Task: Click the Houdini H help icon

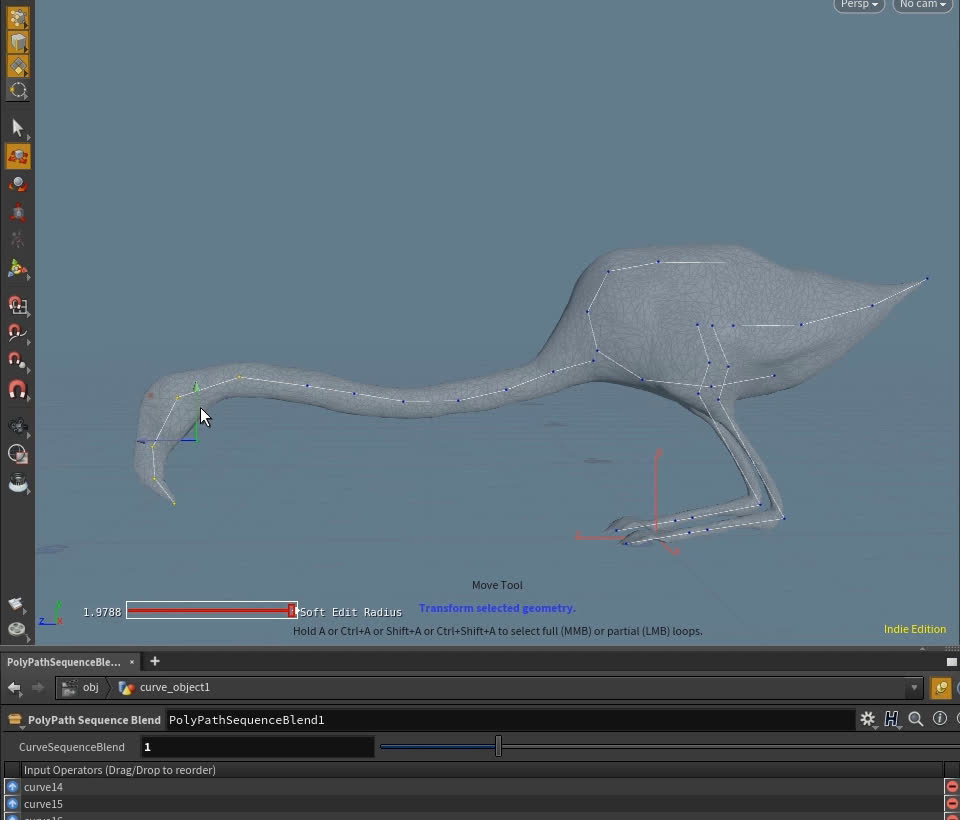Action: click(x=890, y=719)
